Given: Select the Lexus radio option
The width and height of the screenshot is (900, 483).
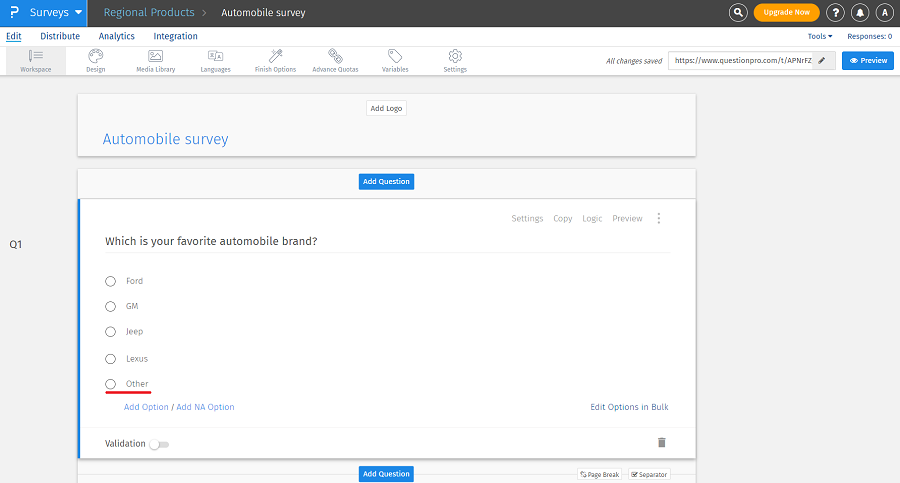Looking at the screenshot, I should (x=111, y=358).
